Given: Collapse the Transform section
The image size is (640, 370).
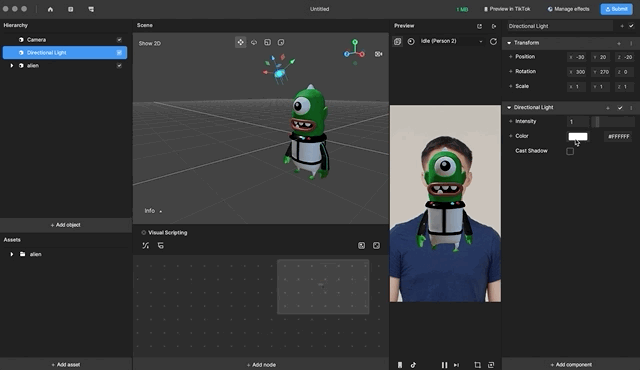Looking at the screenshot, I should click(509, 43).
